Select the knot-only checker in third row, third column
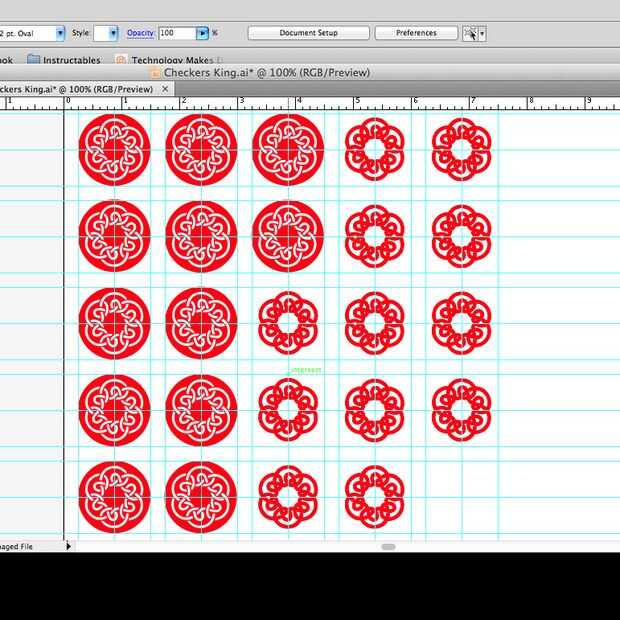 (288, 323)
